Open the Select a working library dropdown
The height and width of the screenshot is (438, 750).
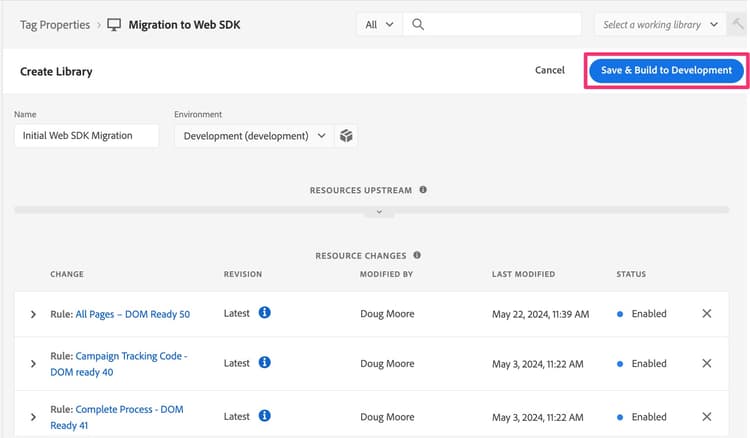[661, 24]
